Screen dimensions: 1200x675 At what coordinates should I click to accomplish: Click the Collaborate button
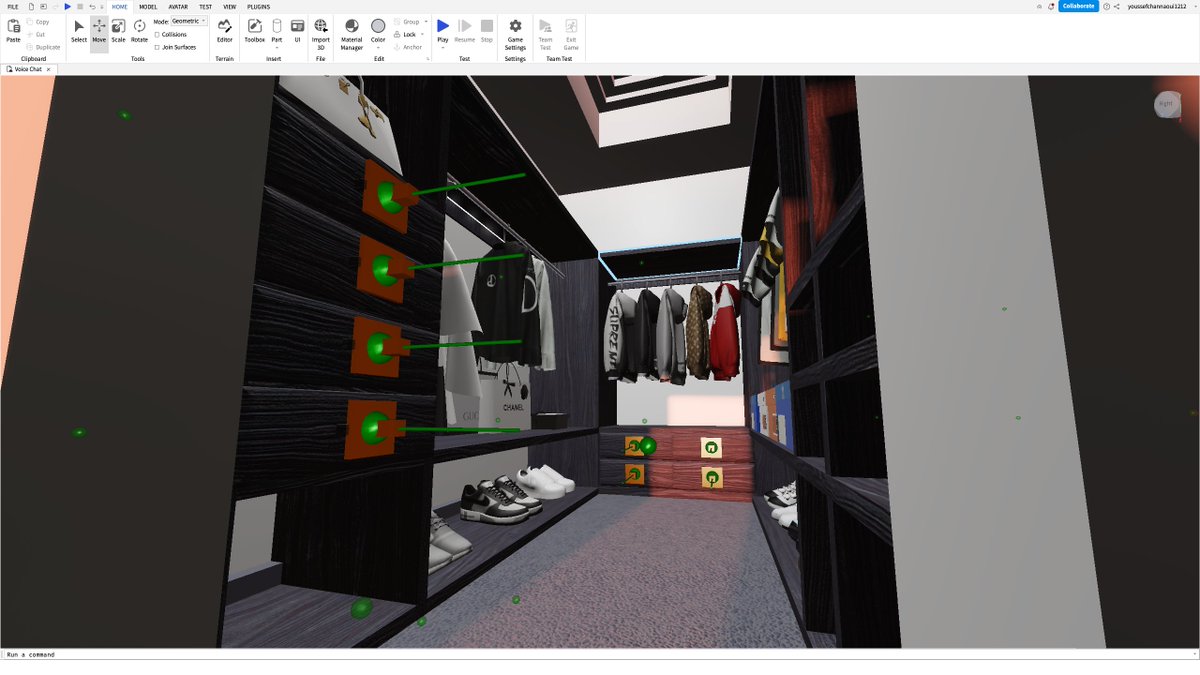(1079, 6)
